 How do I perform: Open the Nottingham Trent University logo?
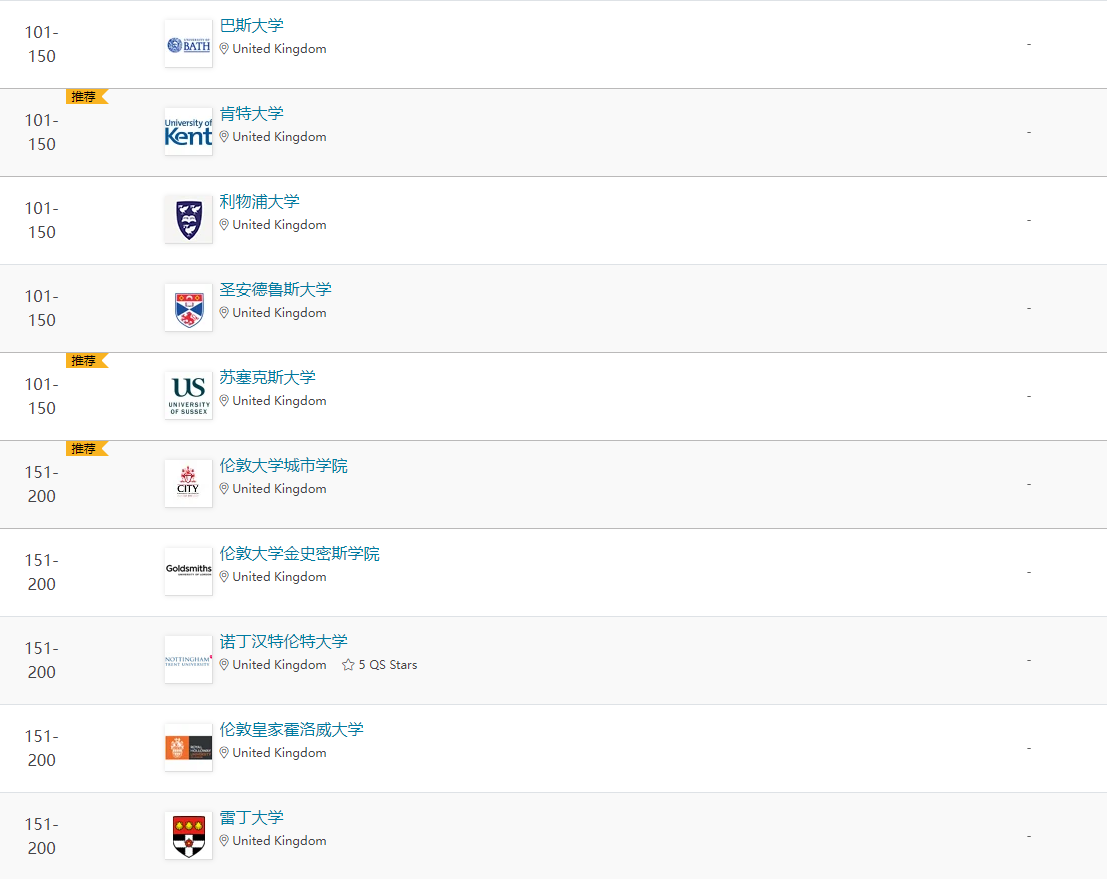tap(189, 659)
